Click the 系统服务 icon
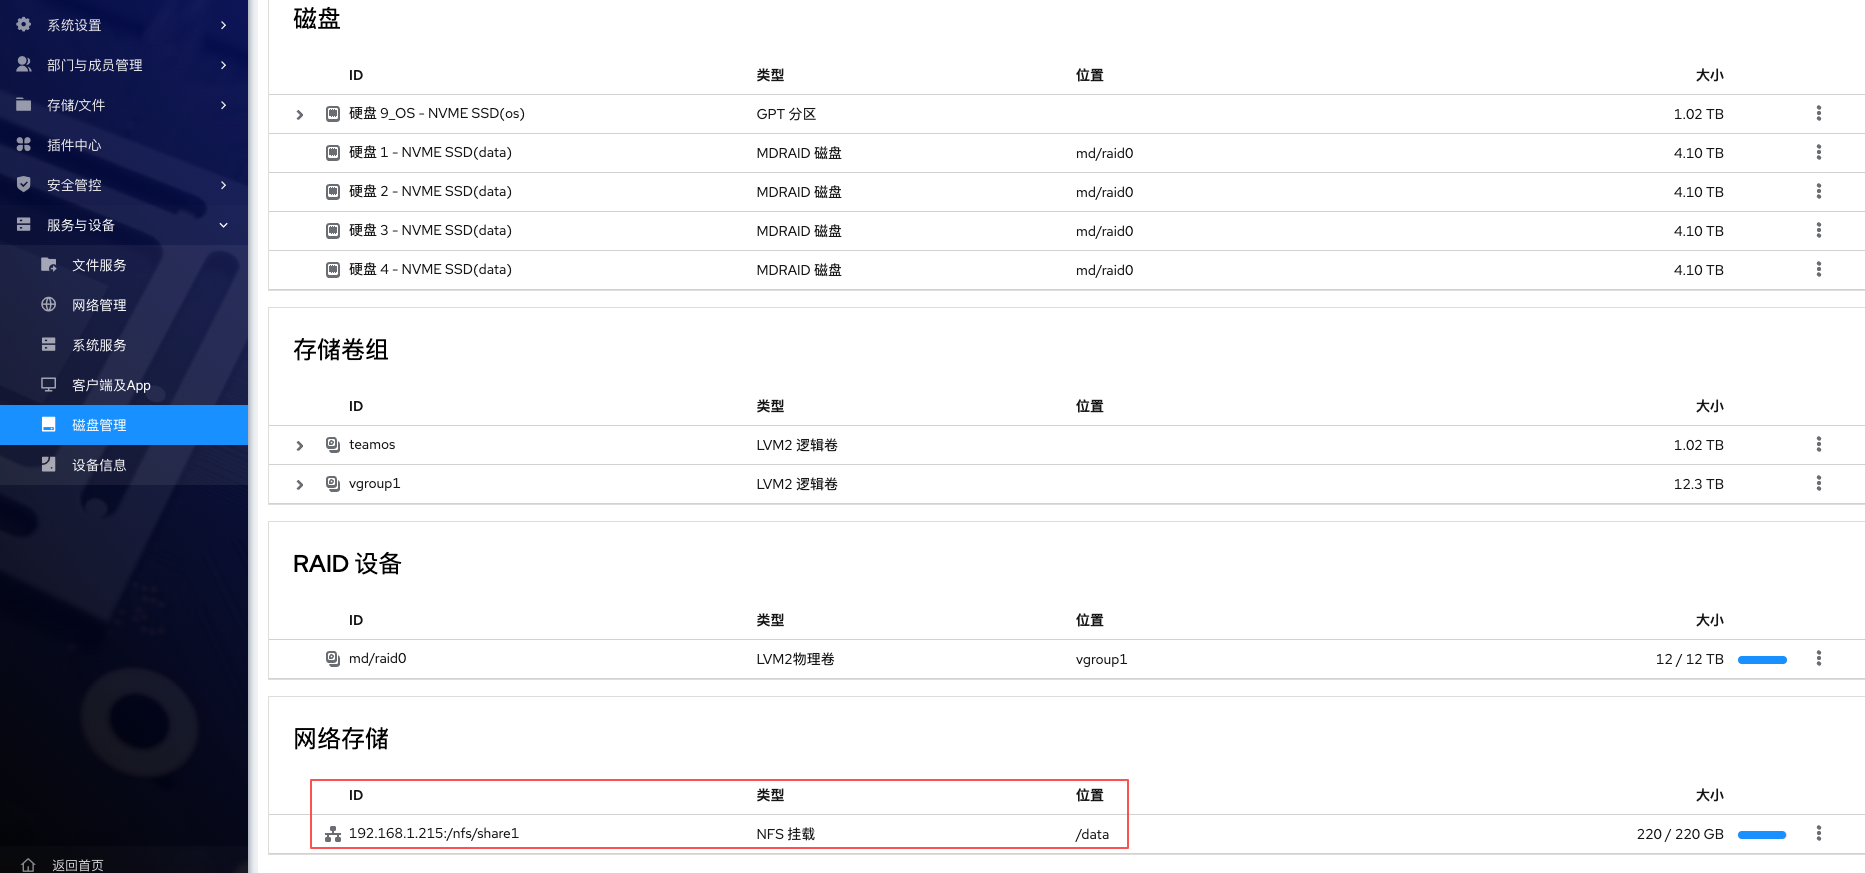1865x873 pixels. (48, 344)
